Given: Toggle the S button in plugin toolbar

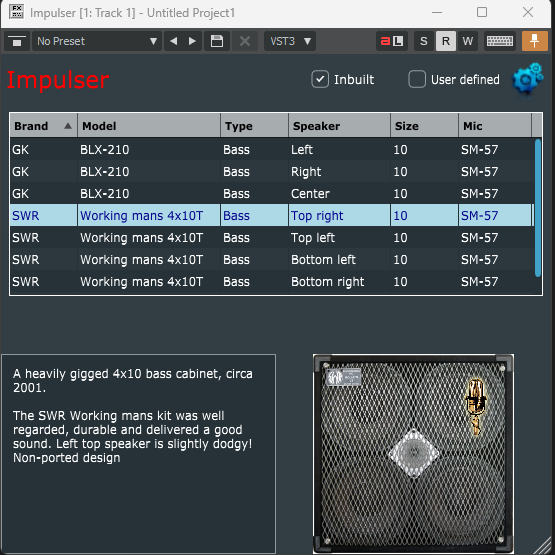Looking at the screenshot, I should pyautogui.click(x=424, y=41).
